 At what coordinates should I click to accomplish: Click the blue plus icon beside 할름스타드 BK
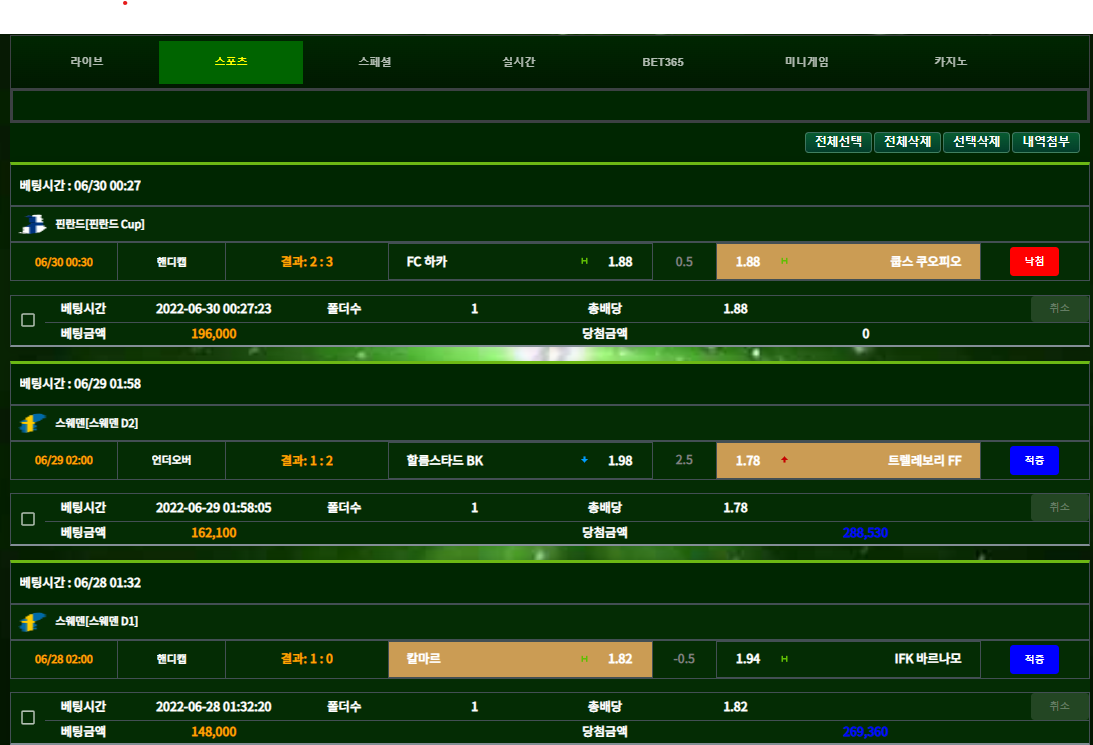(584, 461)
